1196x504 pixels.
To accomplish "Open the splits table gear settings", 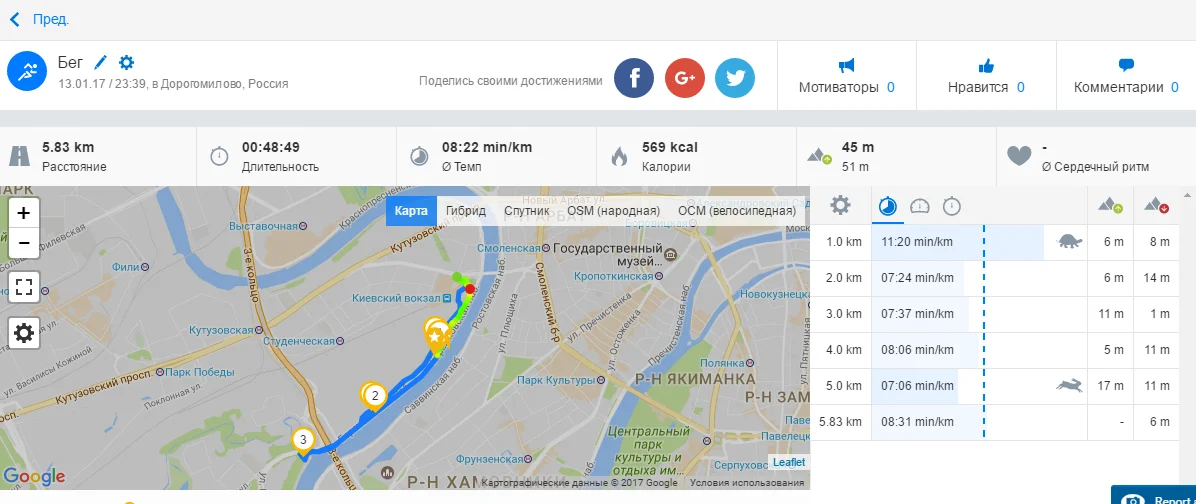I will click(x=840, y=205).
